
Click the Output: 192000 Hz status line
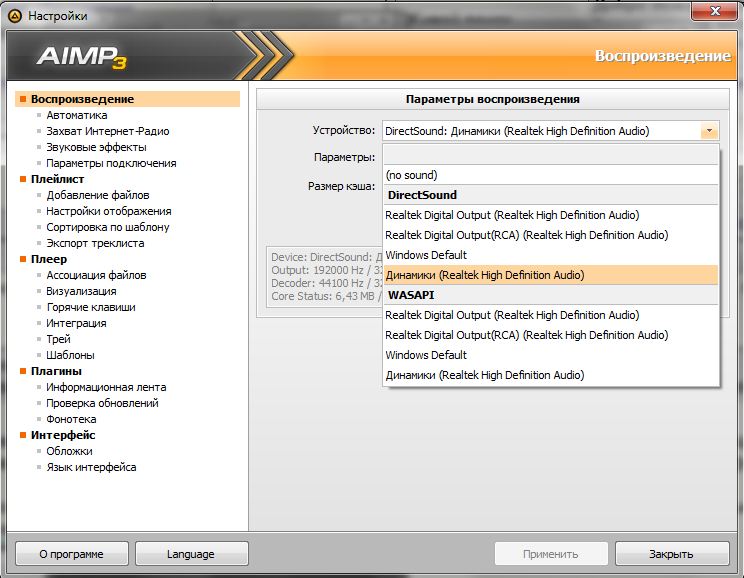326,270
